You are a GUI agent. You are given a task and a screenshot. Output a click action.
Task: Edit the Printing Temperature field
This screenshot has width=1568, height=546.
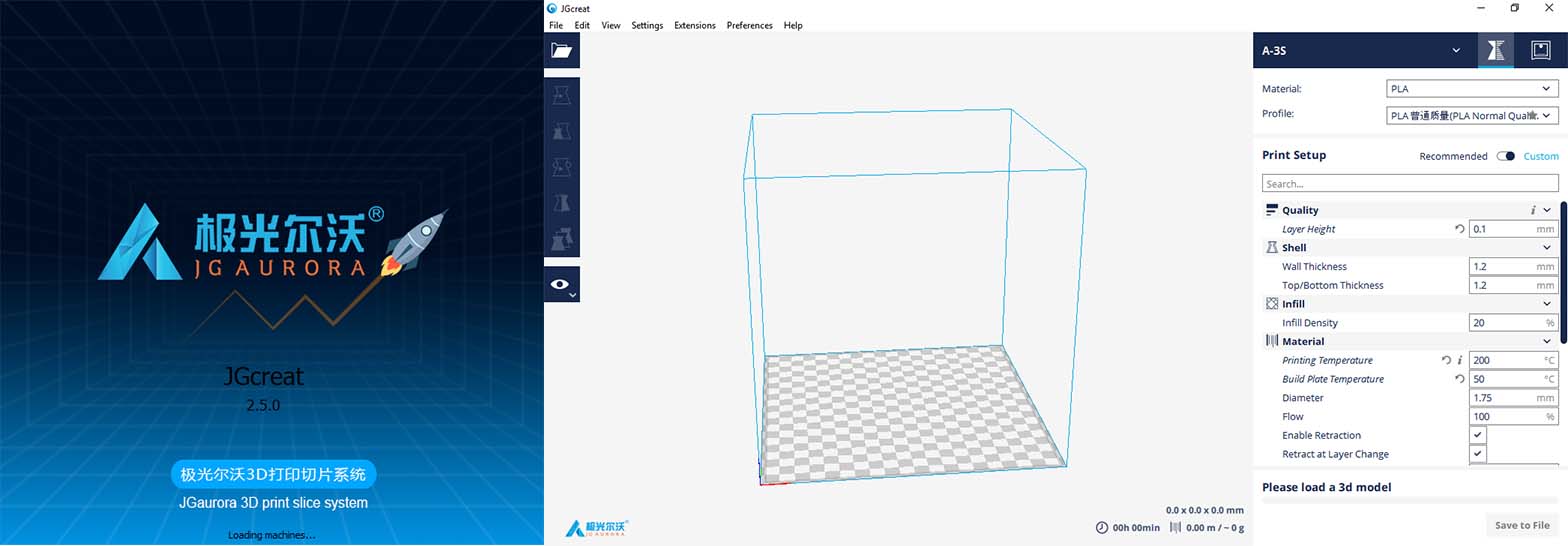coord(1514,360)
